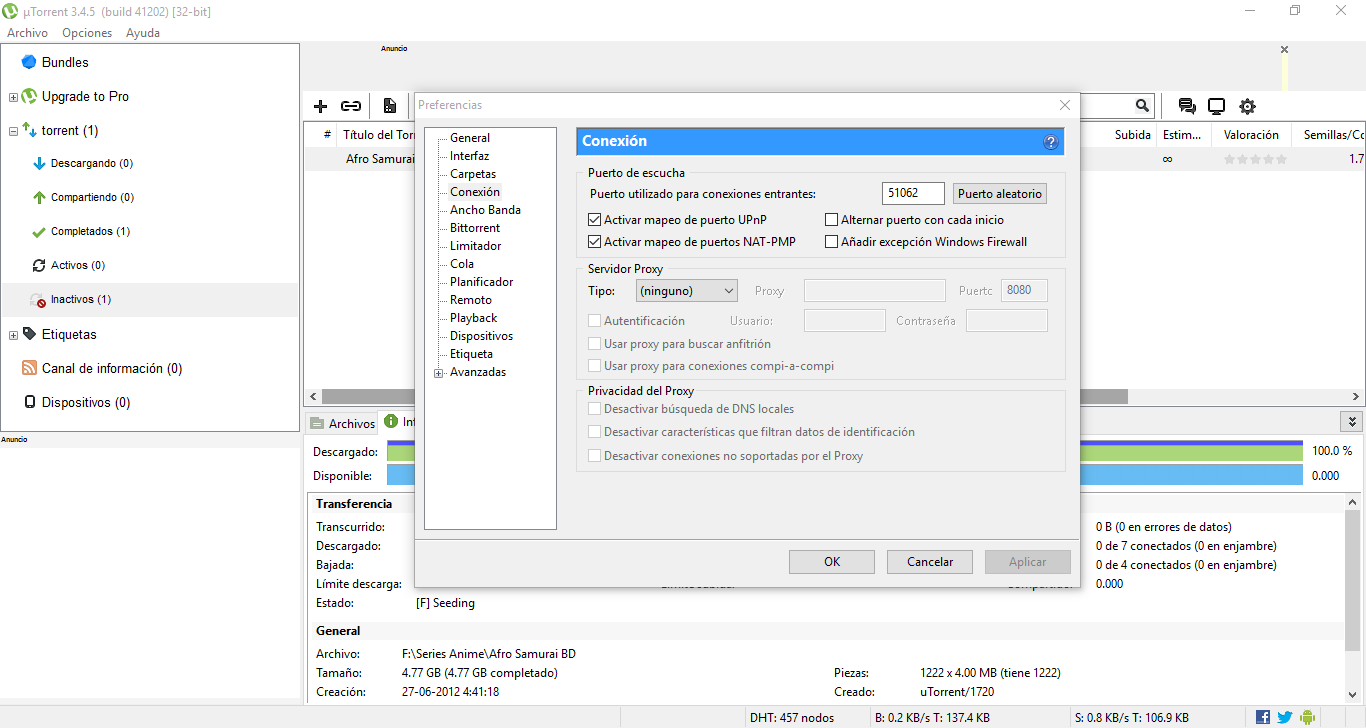Select Cola in preferences tree
Screen dimensions: 1366x728
tap(462, 264)
